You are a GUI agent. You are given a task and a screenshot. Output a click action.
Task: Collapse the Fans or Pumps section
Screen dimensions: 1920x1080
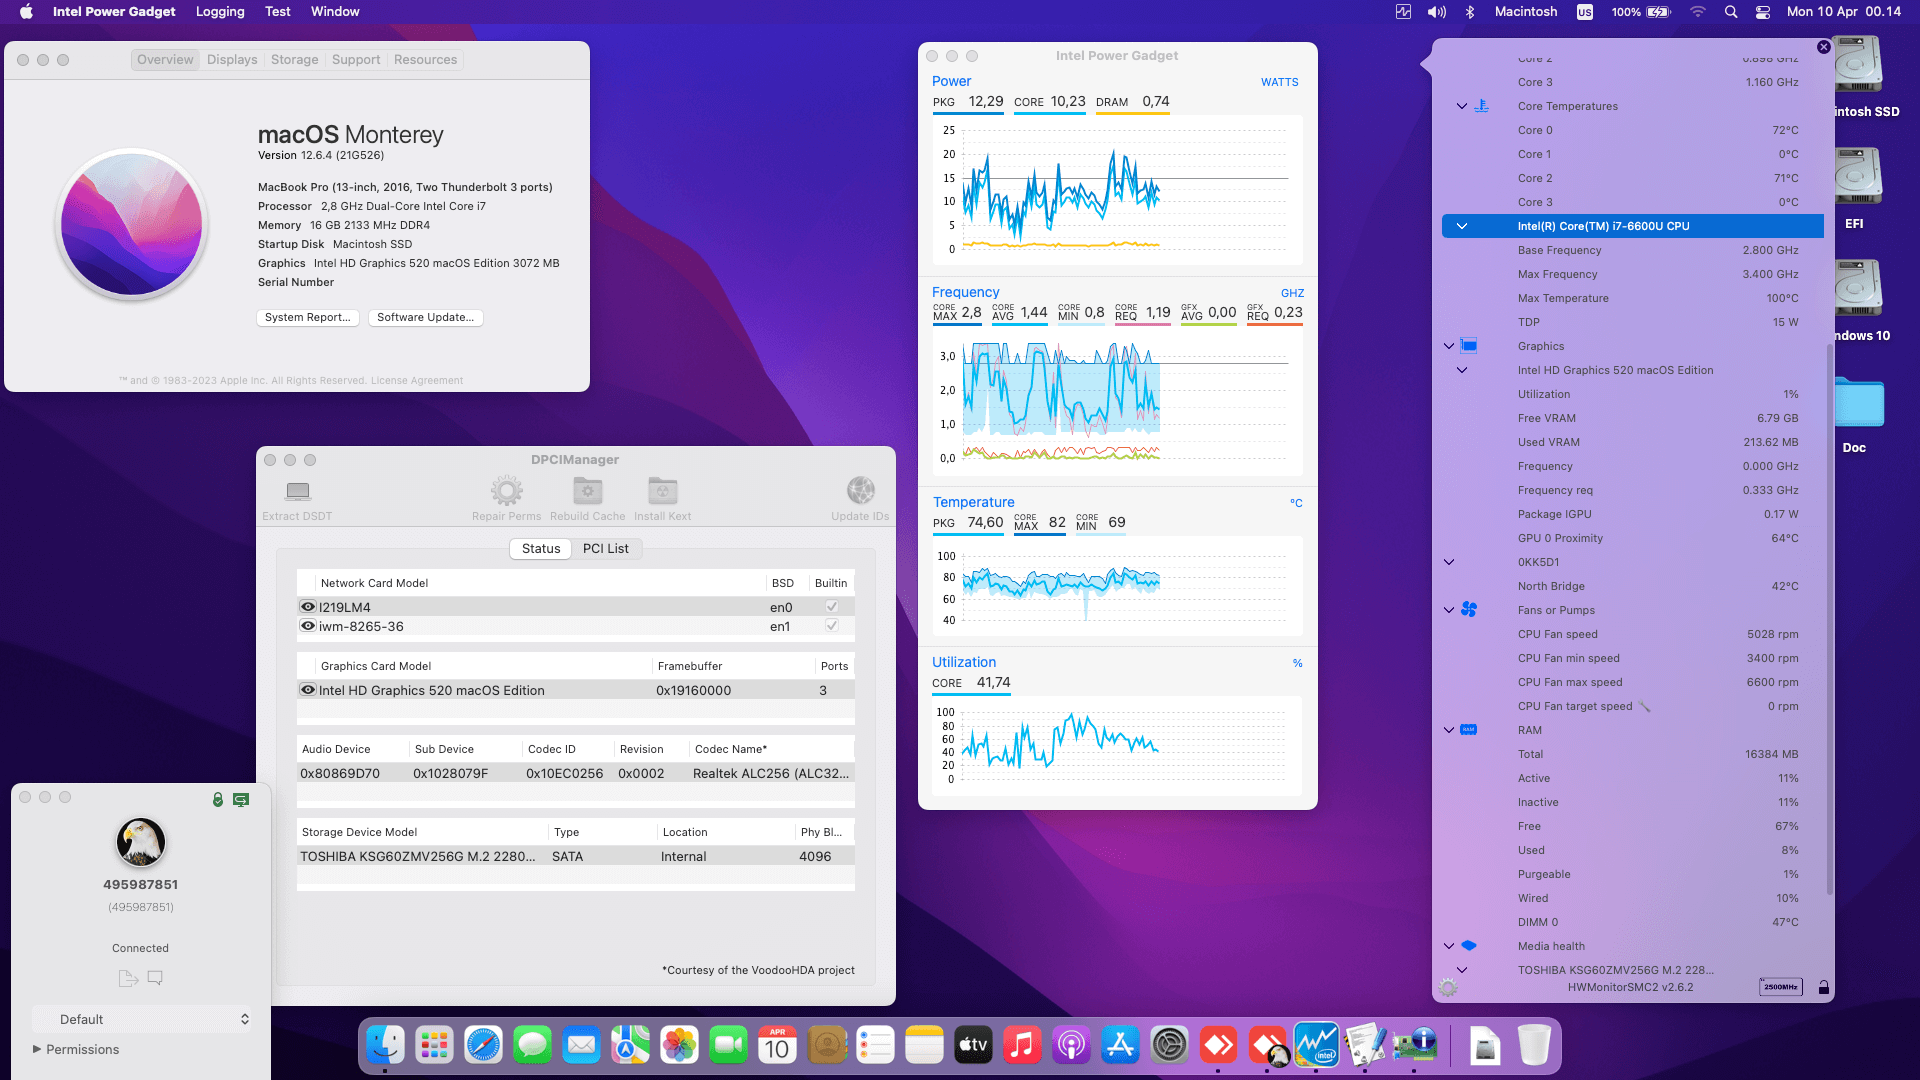click(x=1449, y=610)
